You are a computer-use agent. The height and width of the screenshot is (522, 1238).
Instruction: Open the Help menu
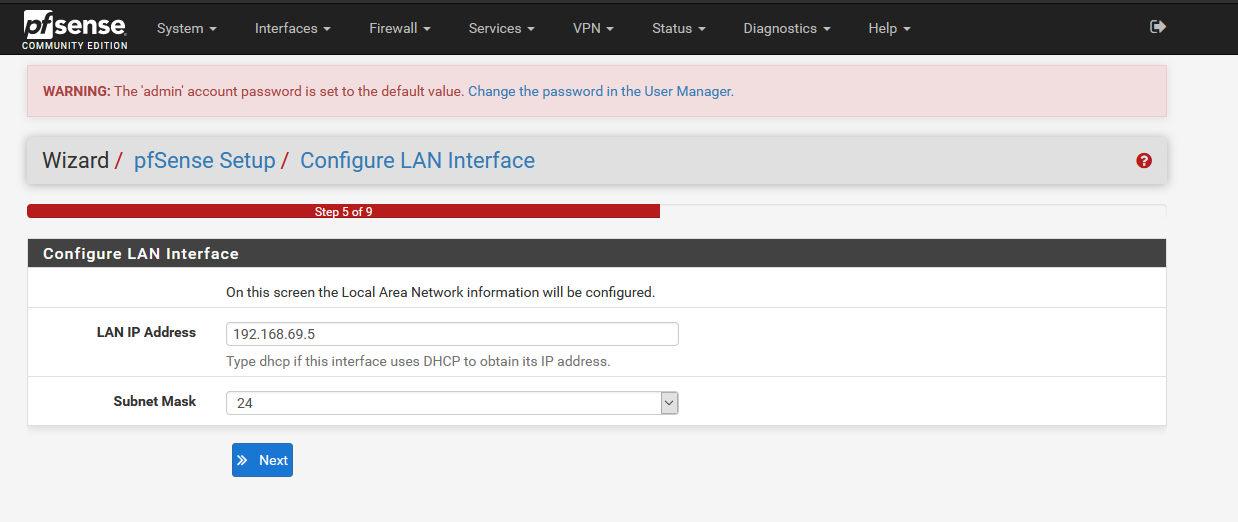click(x=890, y=28)
